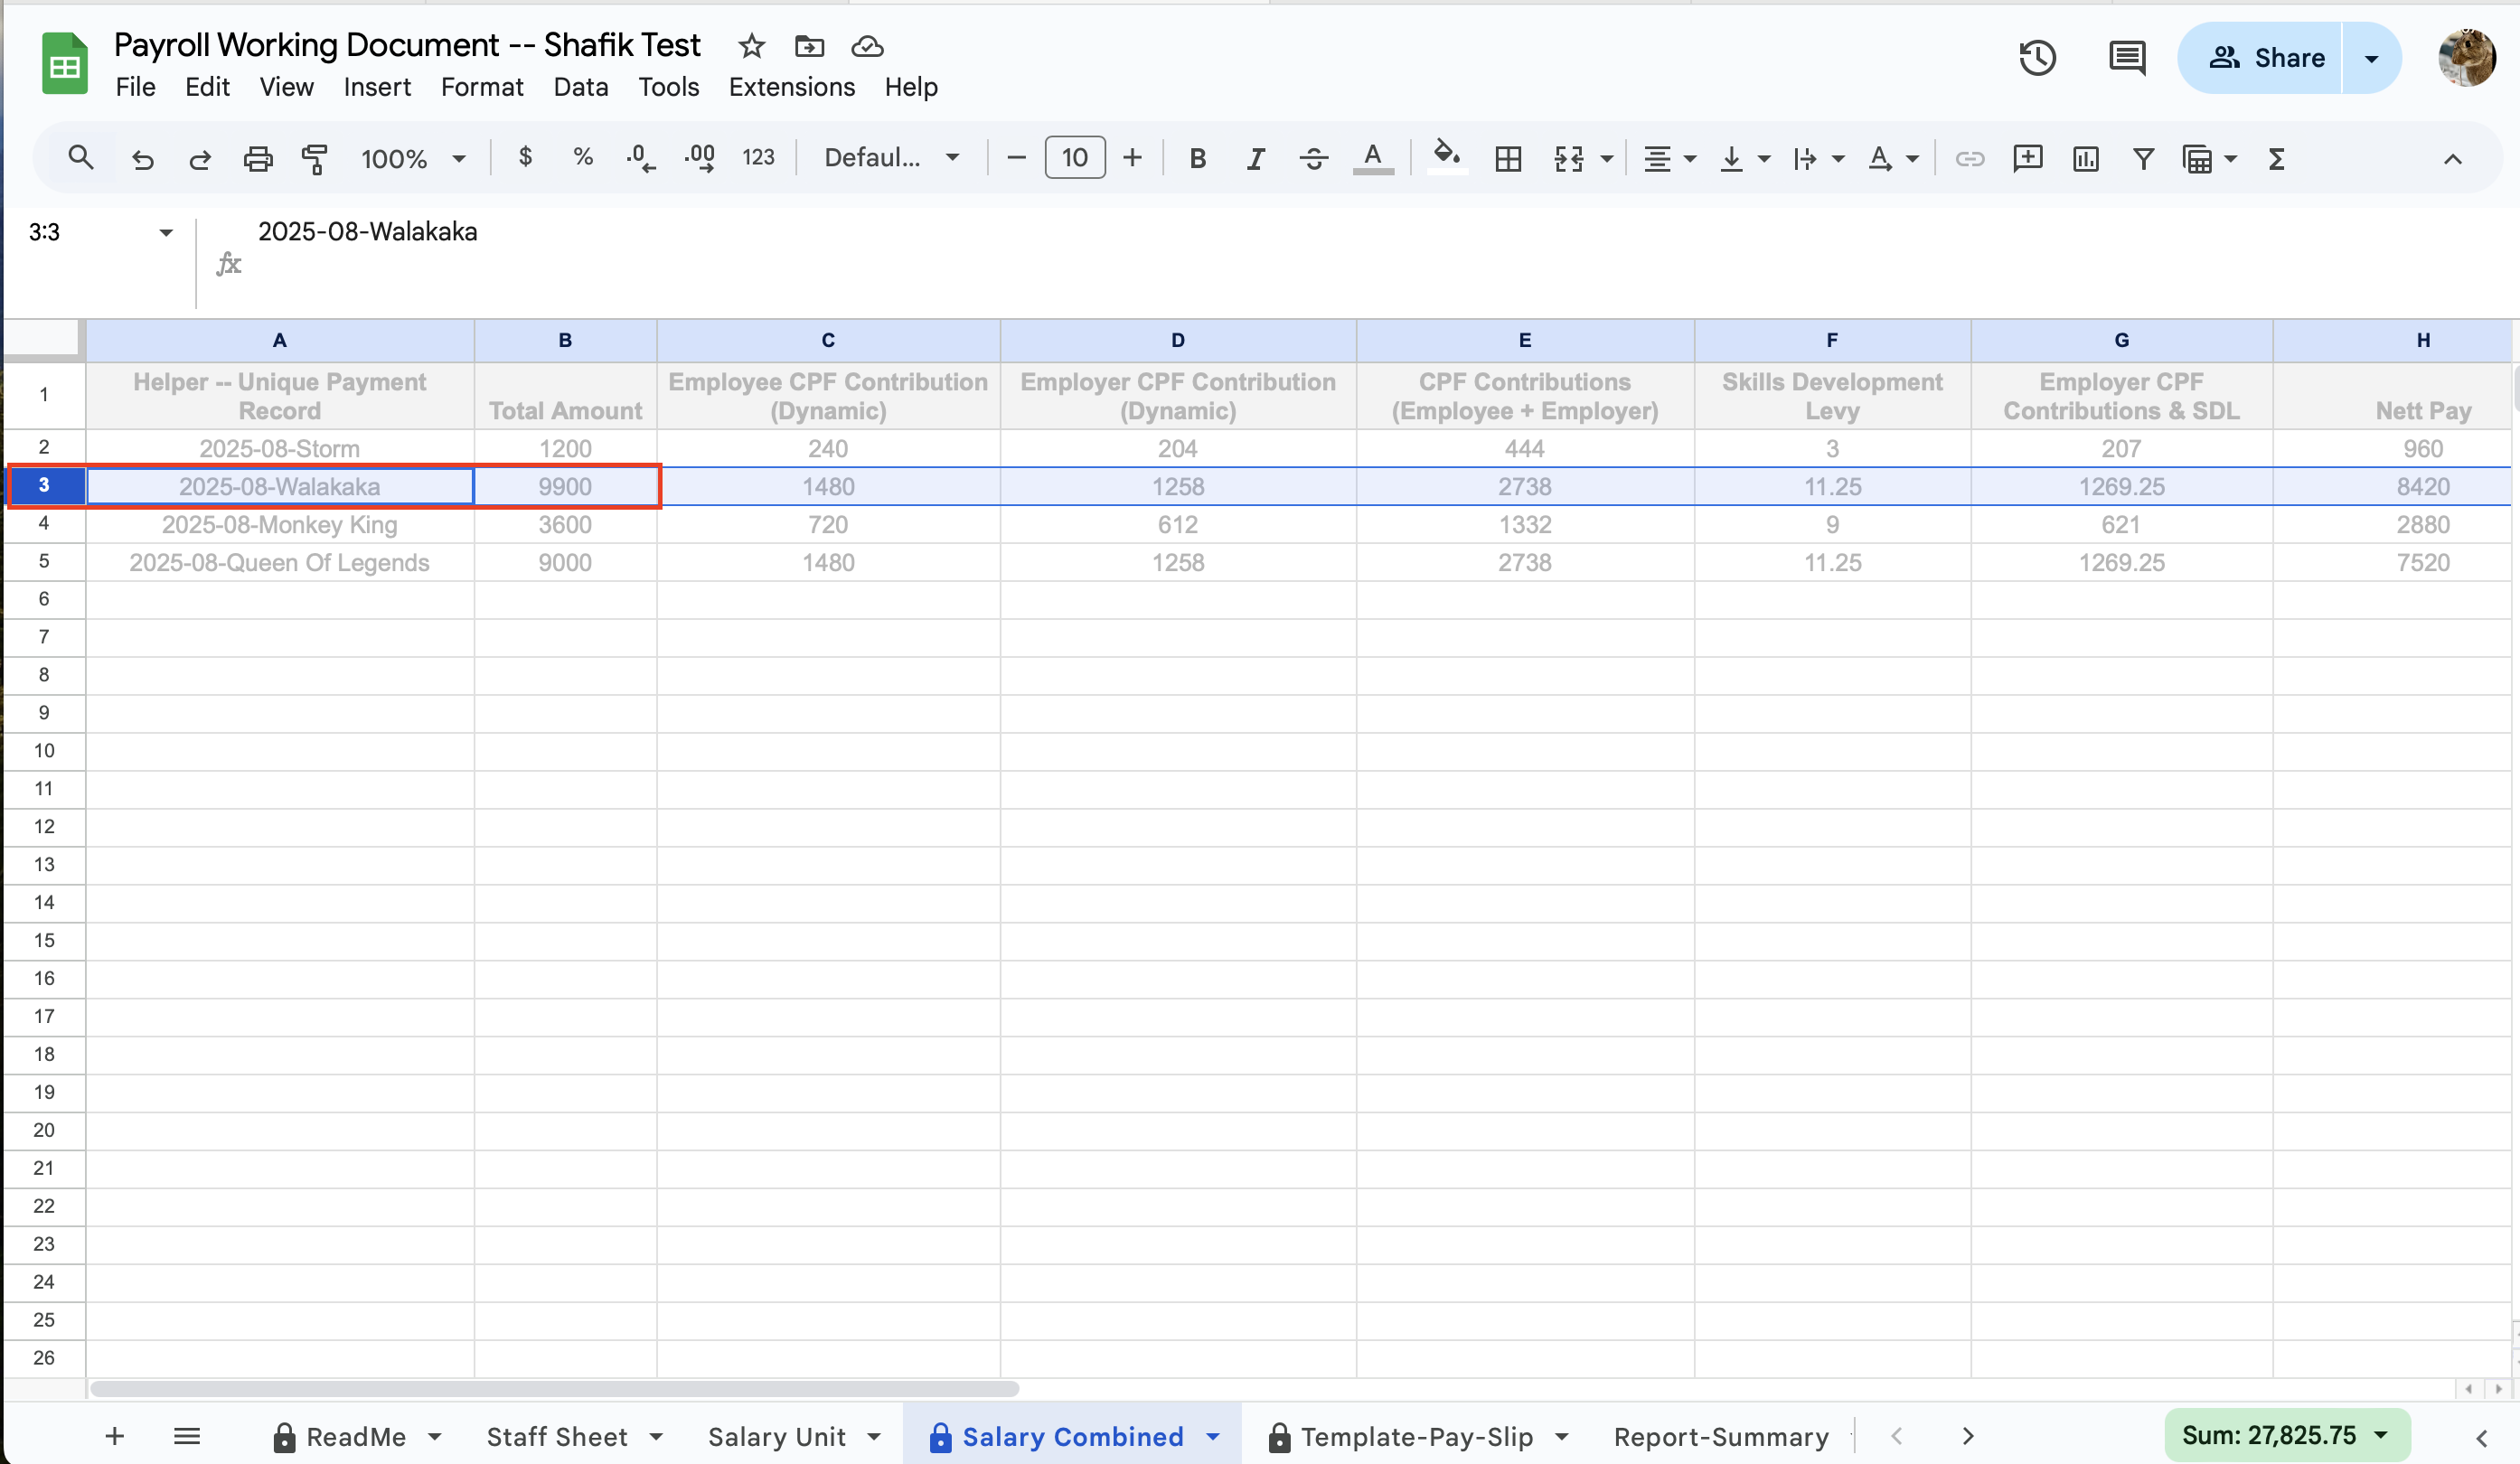Open the Help menu

(910, 87)
